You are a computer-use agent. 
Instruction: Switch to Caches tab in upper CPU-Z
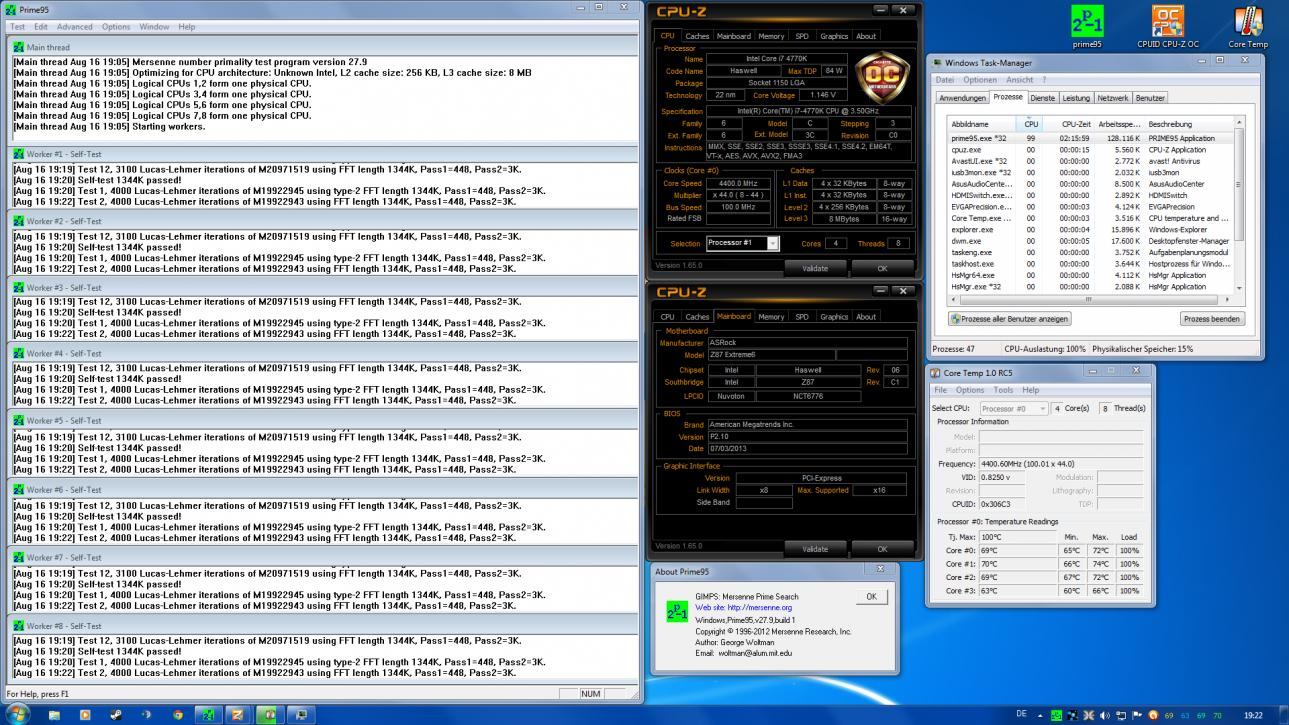pos(697,36)
